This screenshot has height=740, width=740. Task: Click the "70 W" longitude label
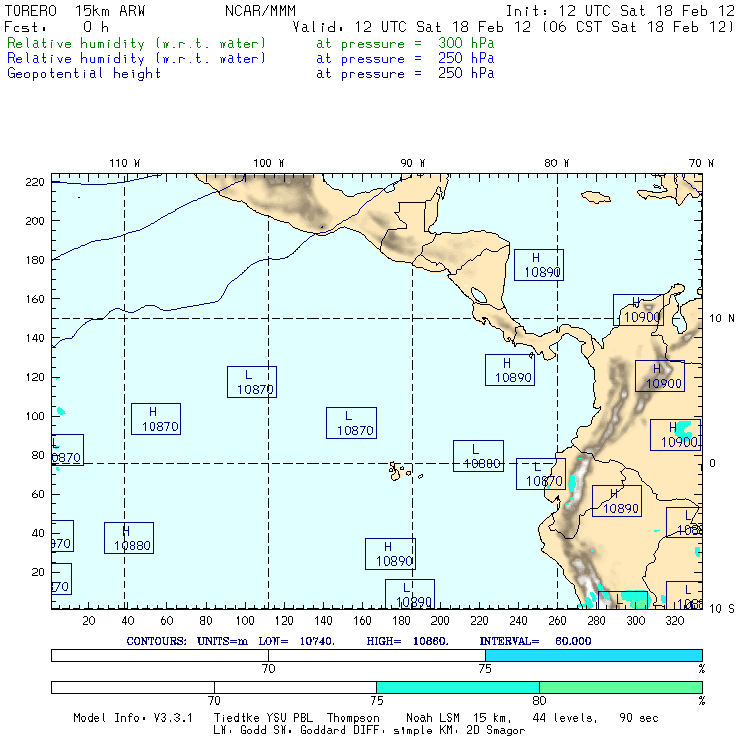[701, 163]
